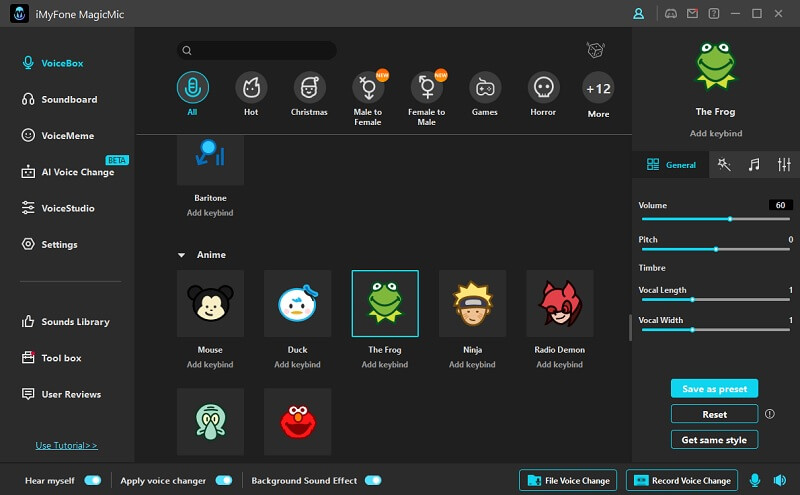Click the Record Voice Change button
This screenshot has width=800, height=495.
click(x=682, y=480)
